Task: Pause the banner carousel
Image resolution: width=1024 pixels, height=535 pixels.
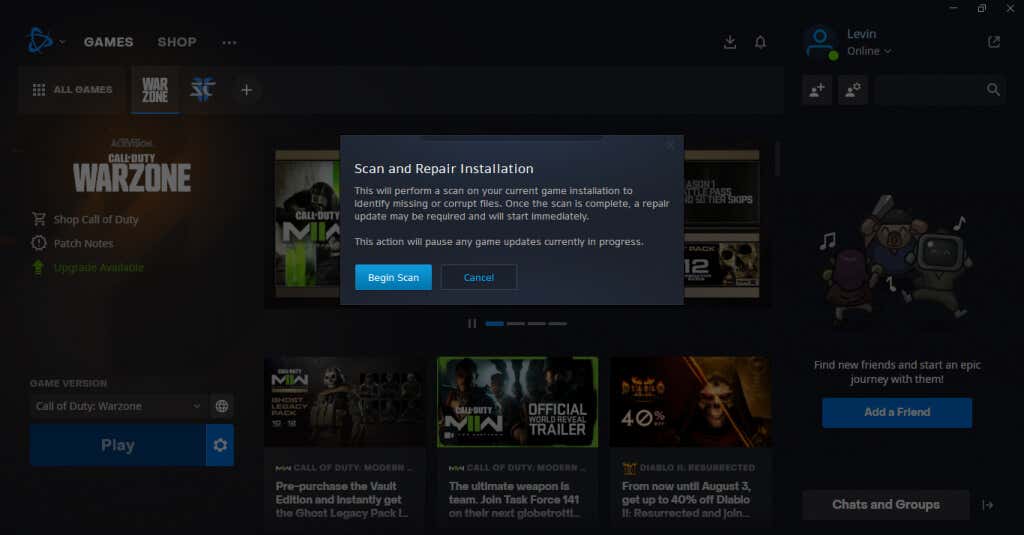Action: click(472, 323)
